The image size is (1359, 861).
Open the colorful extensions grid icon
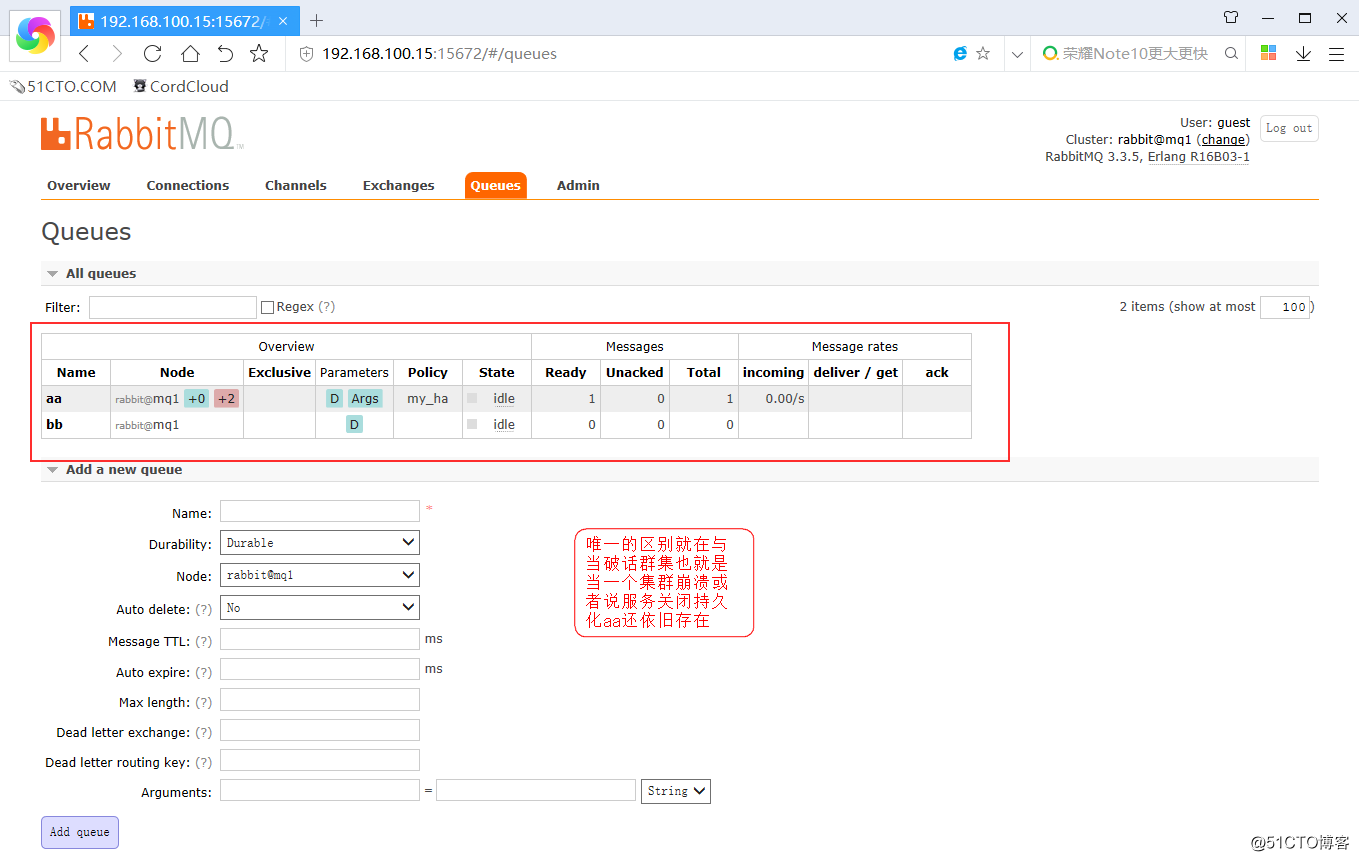1268,53
